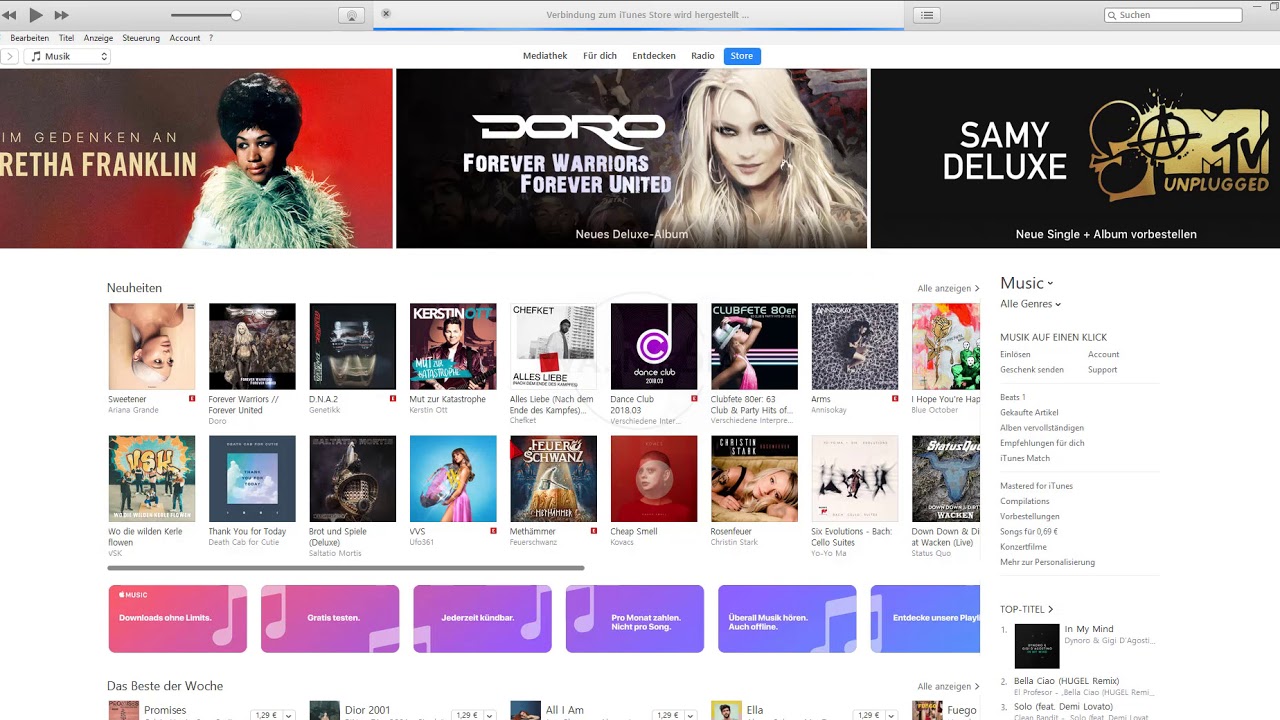Open the Alles Liebe album by Chefket

[x=553, y=346]
